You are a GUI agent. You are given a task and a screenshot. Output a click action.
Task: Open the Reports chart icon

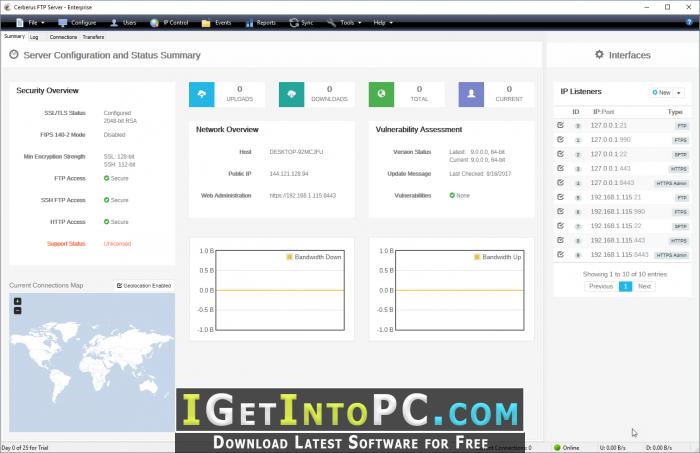[250, 23]
